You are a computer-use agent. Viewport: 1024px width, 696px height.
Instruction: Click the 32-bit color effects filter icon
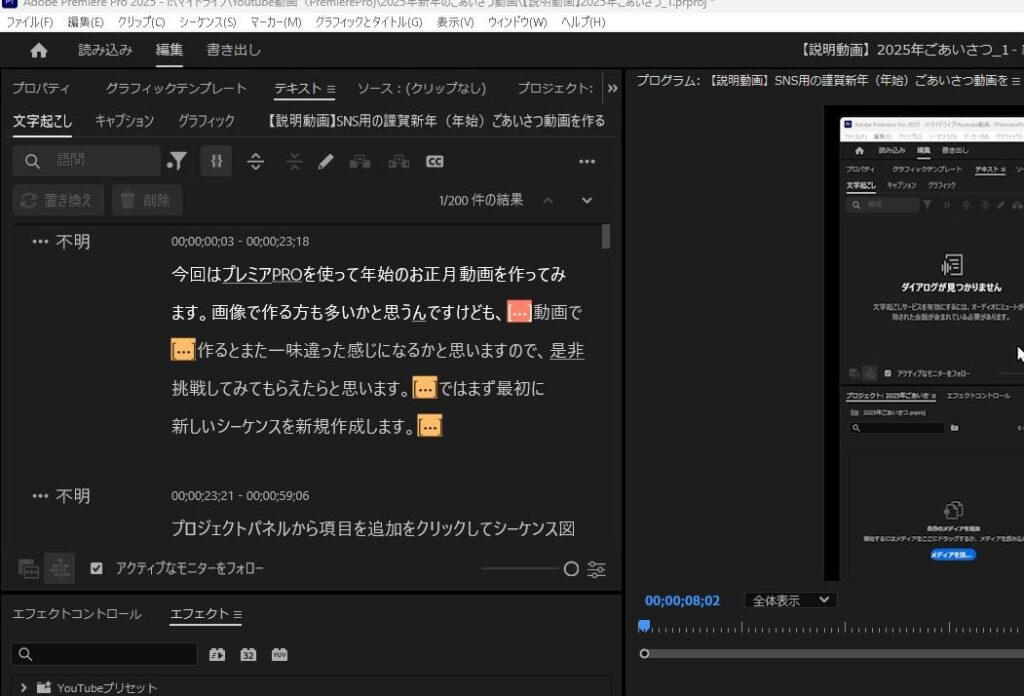[248, 654]
